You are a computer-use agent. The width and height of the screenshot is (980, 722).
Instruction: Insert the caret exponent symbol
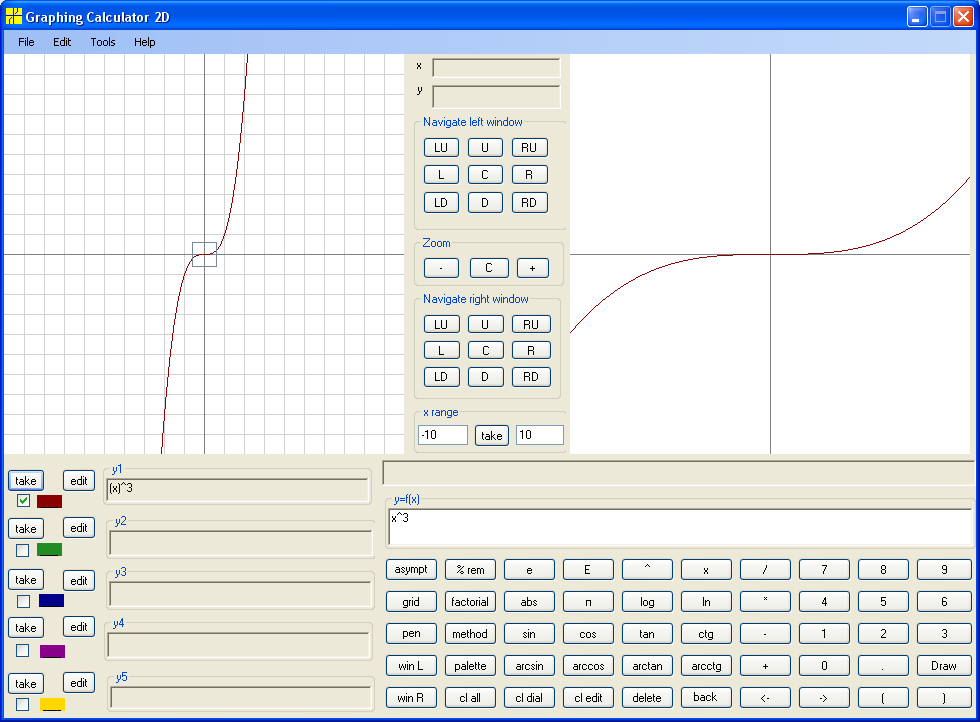[x=647, y=569]
